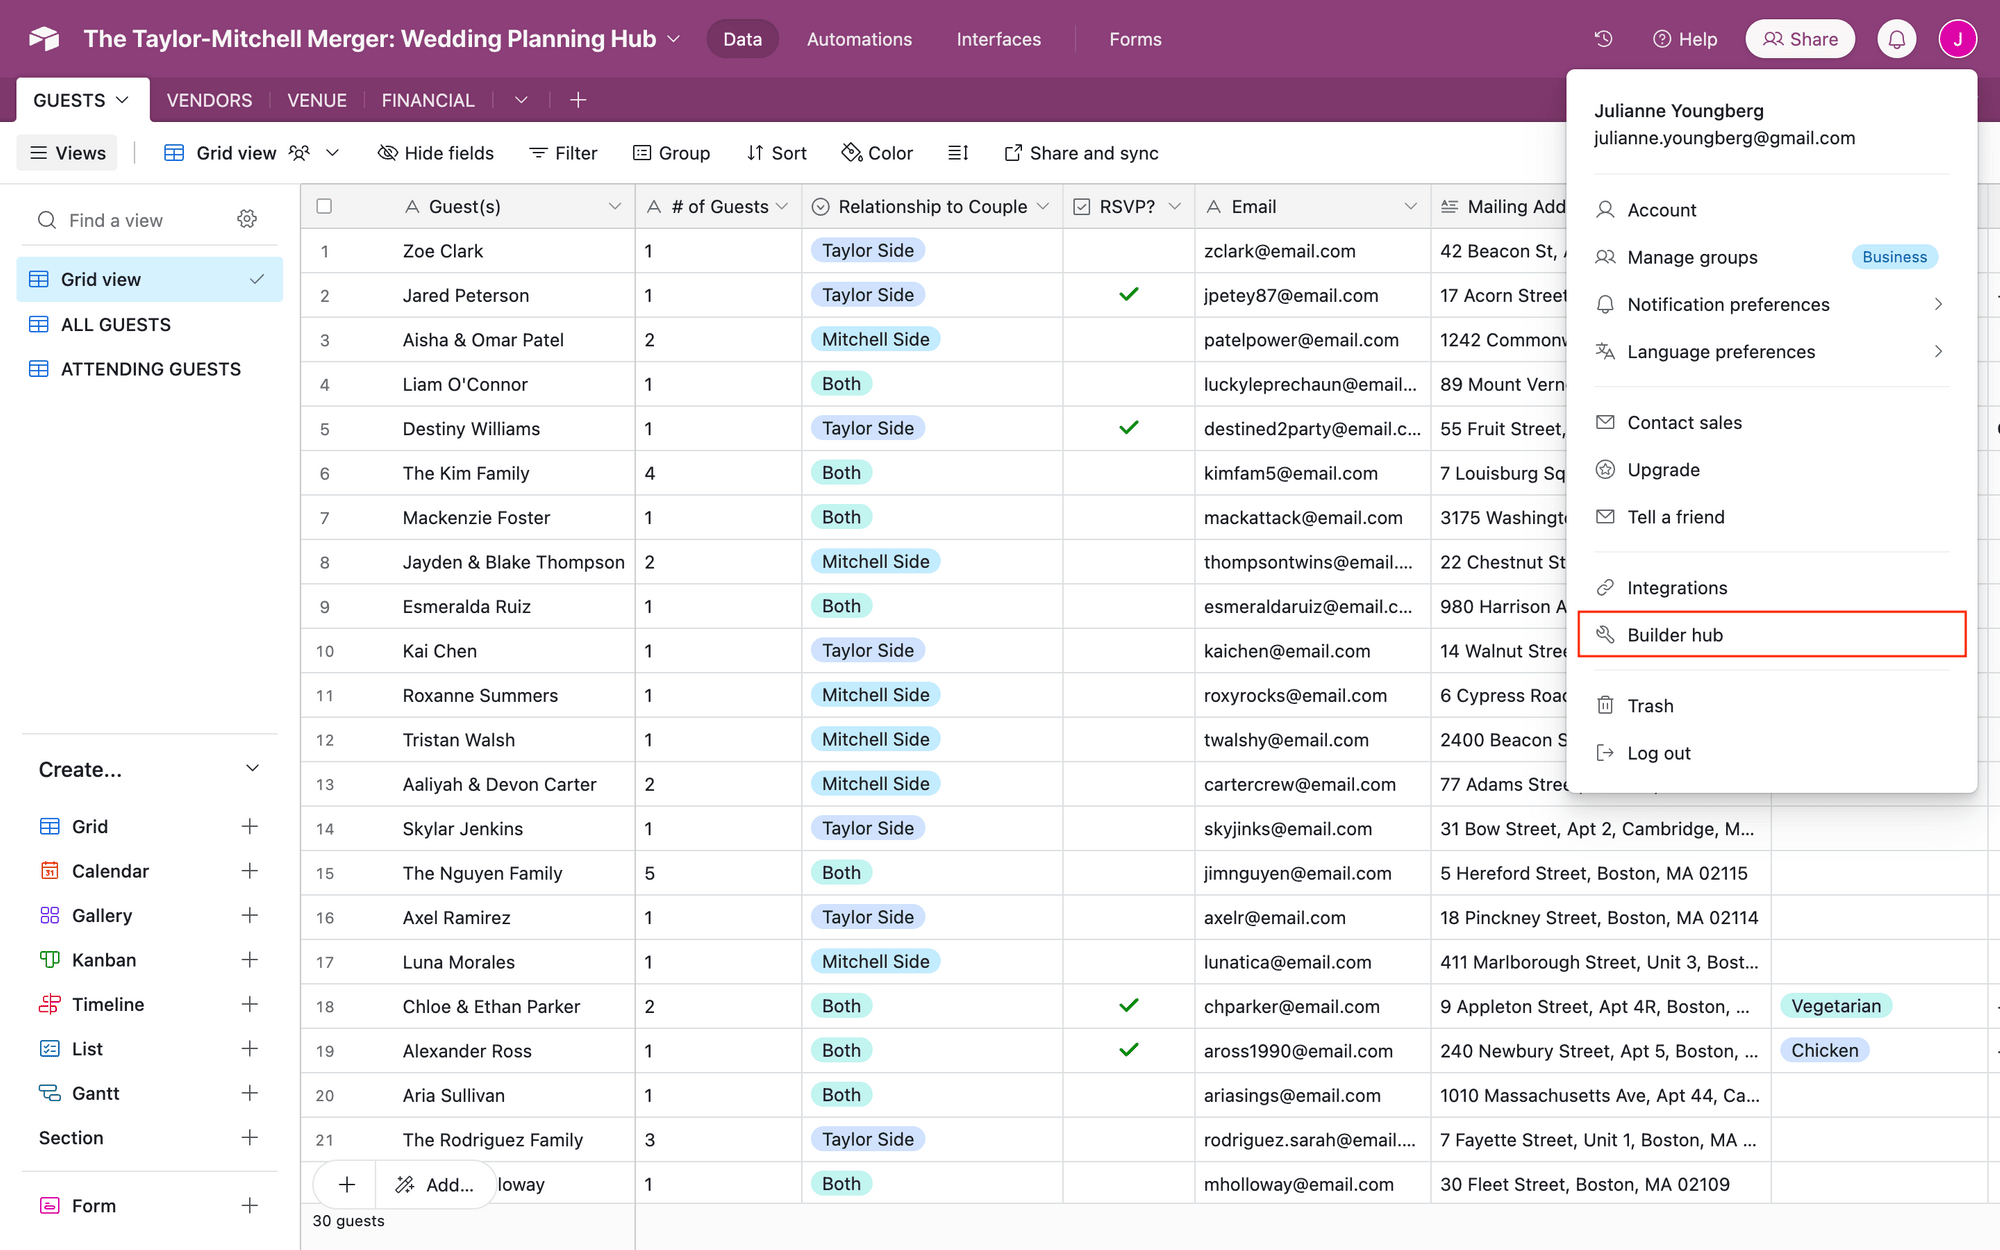Expand the additional tabs chevron menu

click(521, 99)
